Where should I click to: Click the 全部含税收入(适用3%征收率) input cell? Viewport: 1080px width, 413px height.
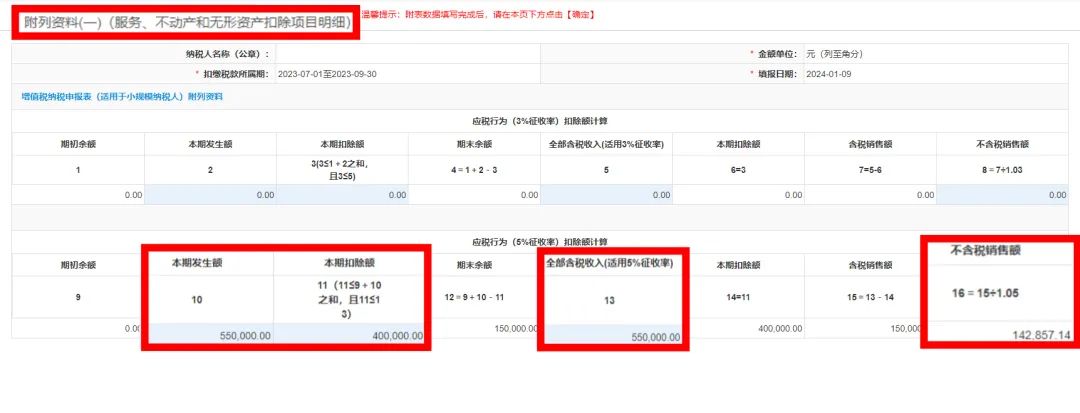[606, 195]
